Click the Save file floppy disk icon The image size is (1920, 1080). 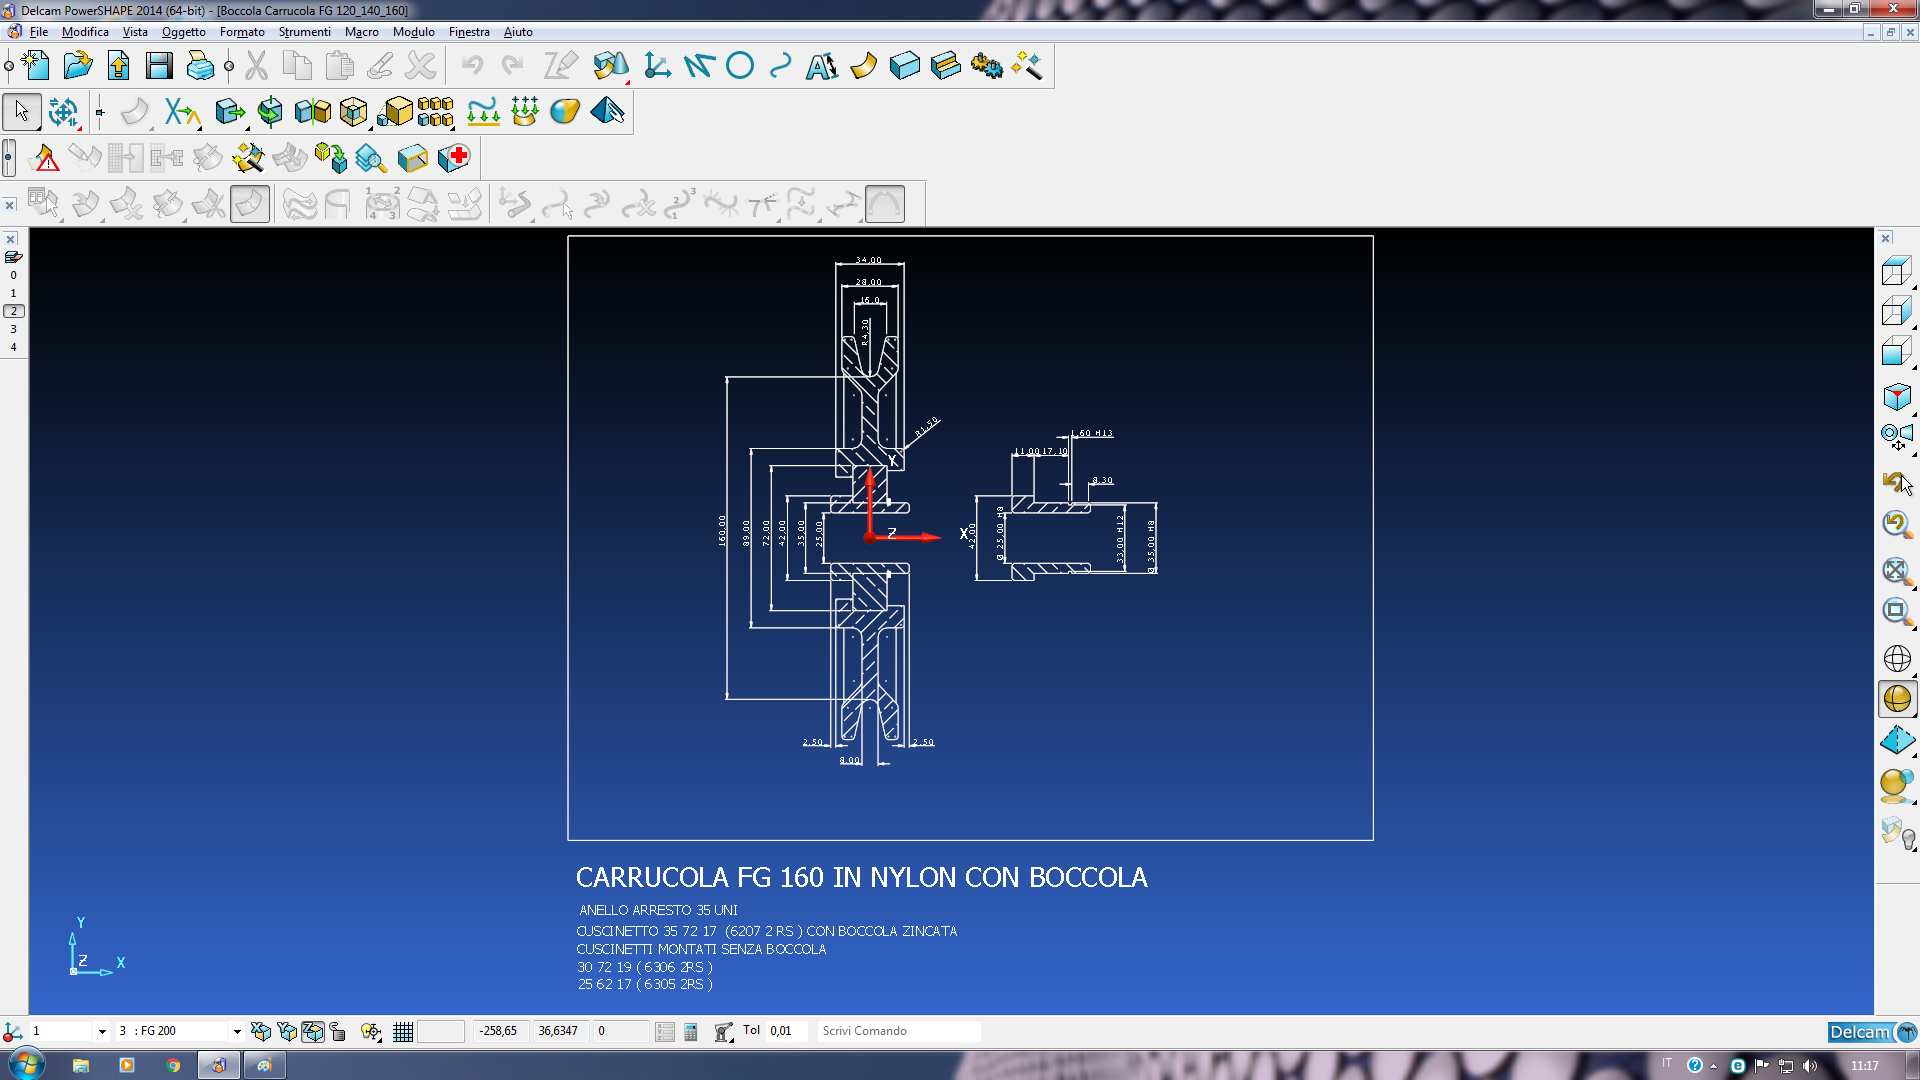click(159, 66)
